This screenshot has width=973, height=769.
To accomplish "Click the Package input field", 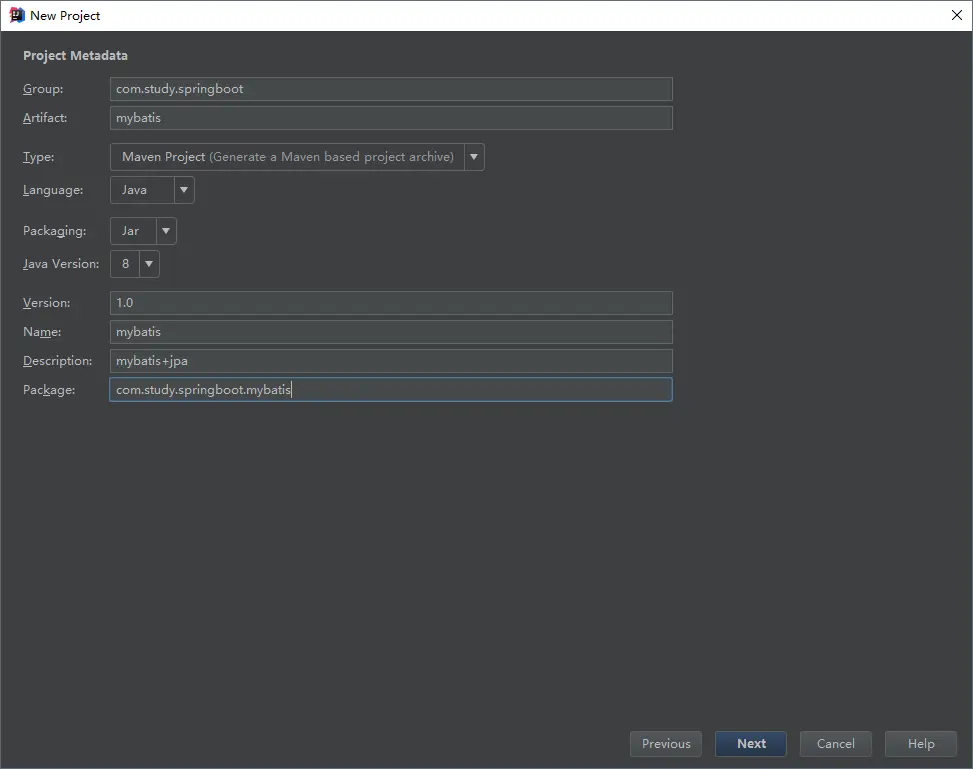I will [391, 390].
